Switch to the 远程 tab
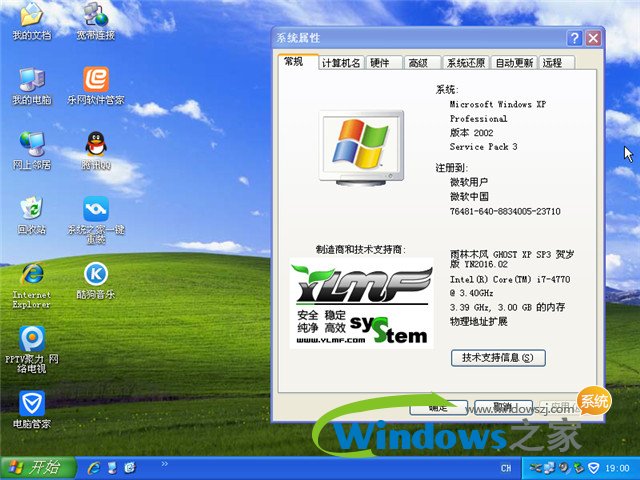 point(557,63)
